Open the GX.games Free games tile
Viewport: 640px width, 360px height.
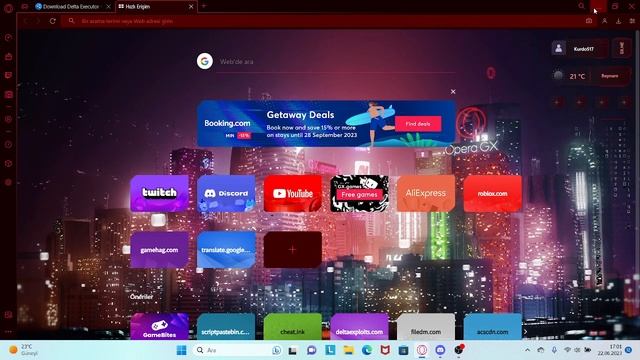359,193
